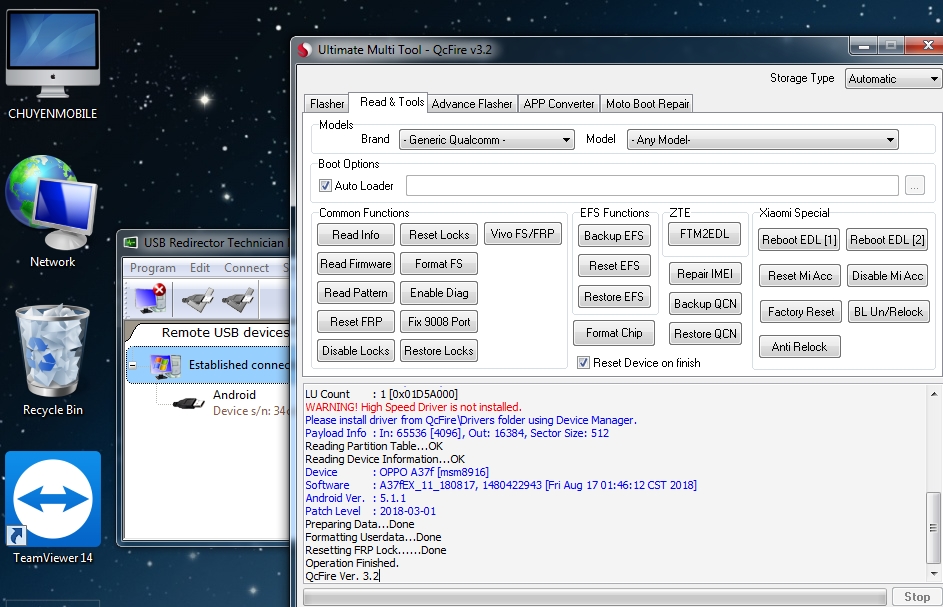The height and width of the screenshot is (607, 943).
Task: Switch to the Moto Boot Repair tab
Action: (647, 103)
